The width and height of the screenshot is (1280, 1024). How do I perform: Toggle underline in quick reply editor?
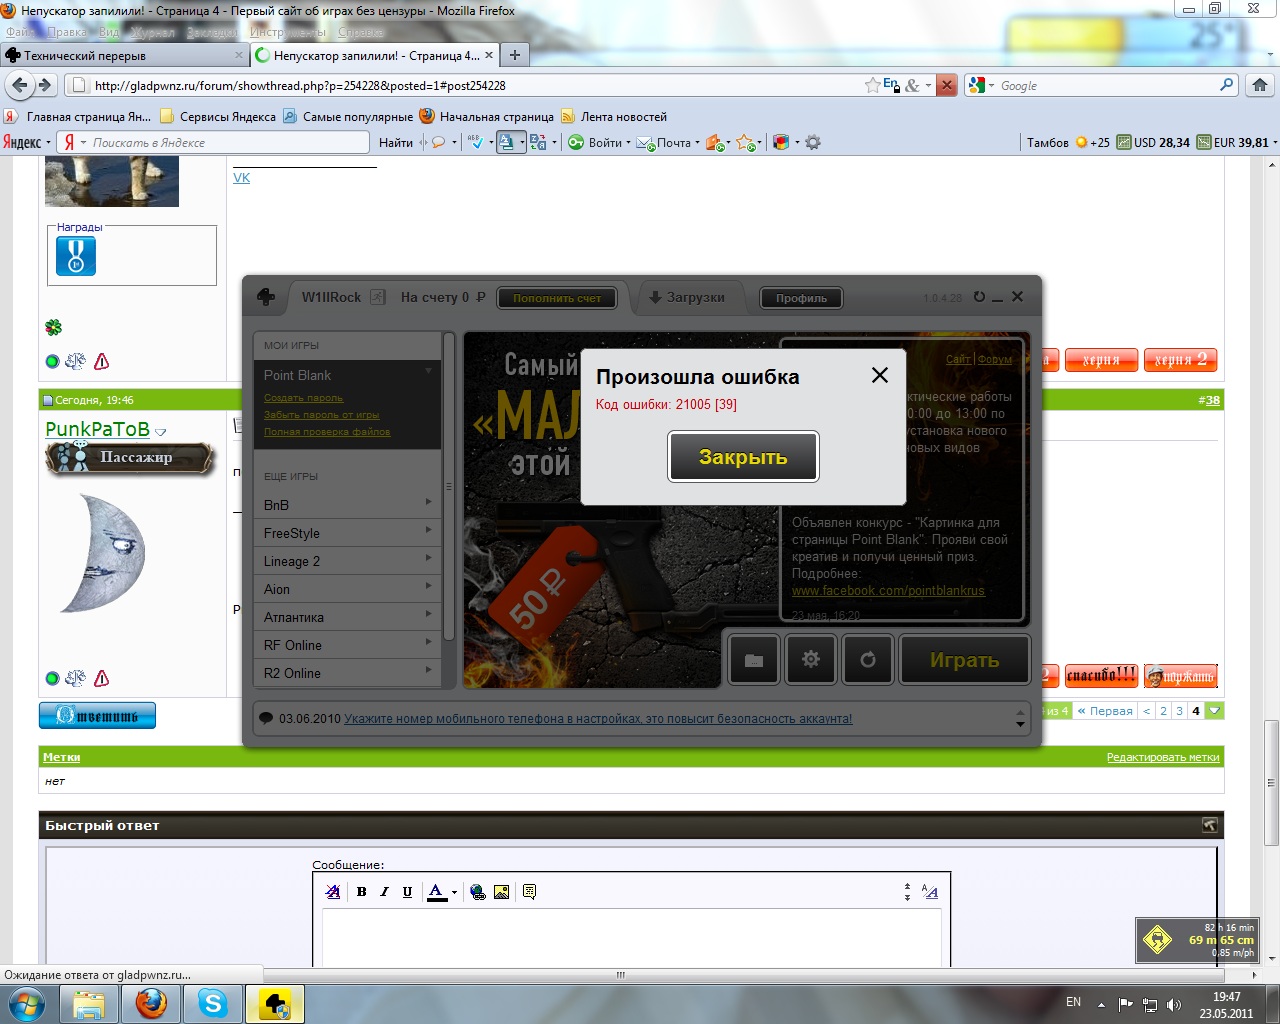point(407,892)
